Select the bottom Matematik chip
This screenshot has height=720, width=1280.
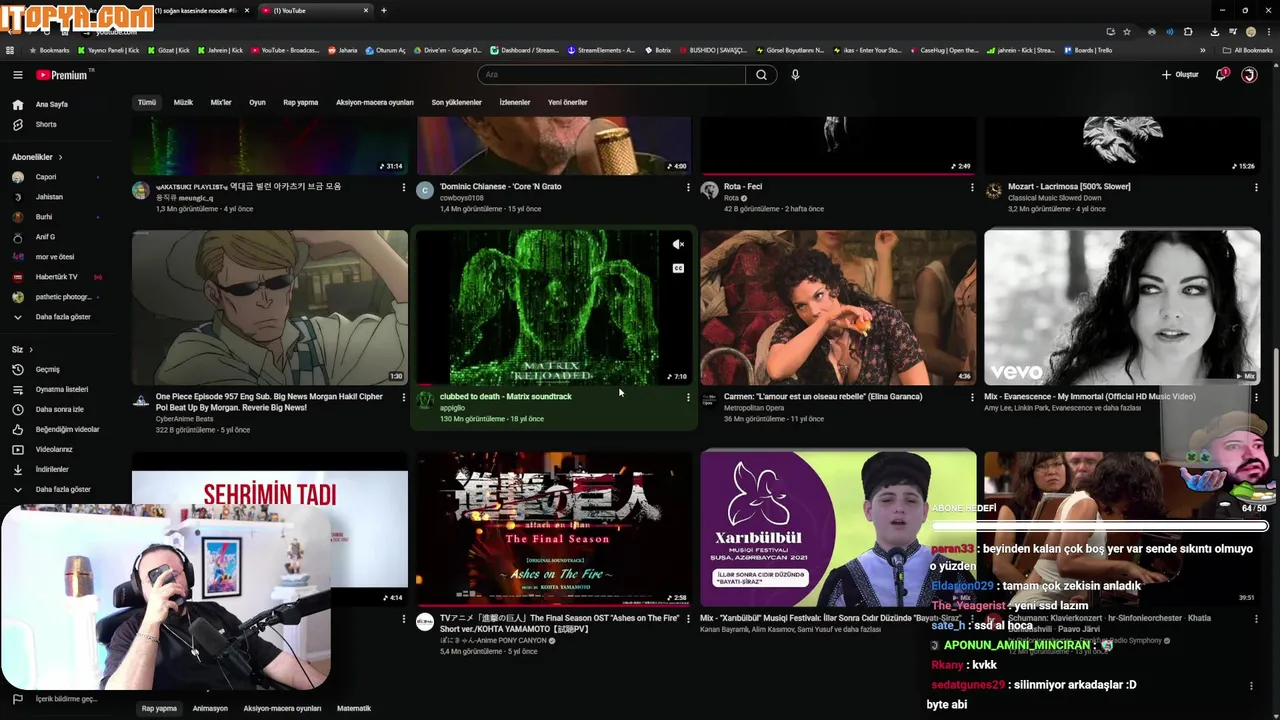(354, 708)
